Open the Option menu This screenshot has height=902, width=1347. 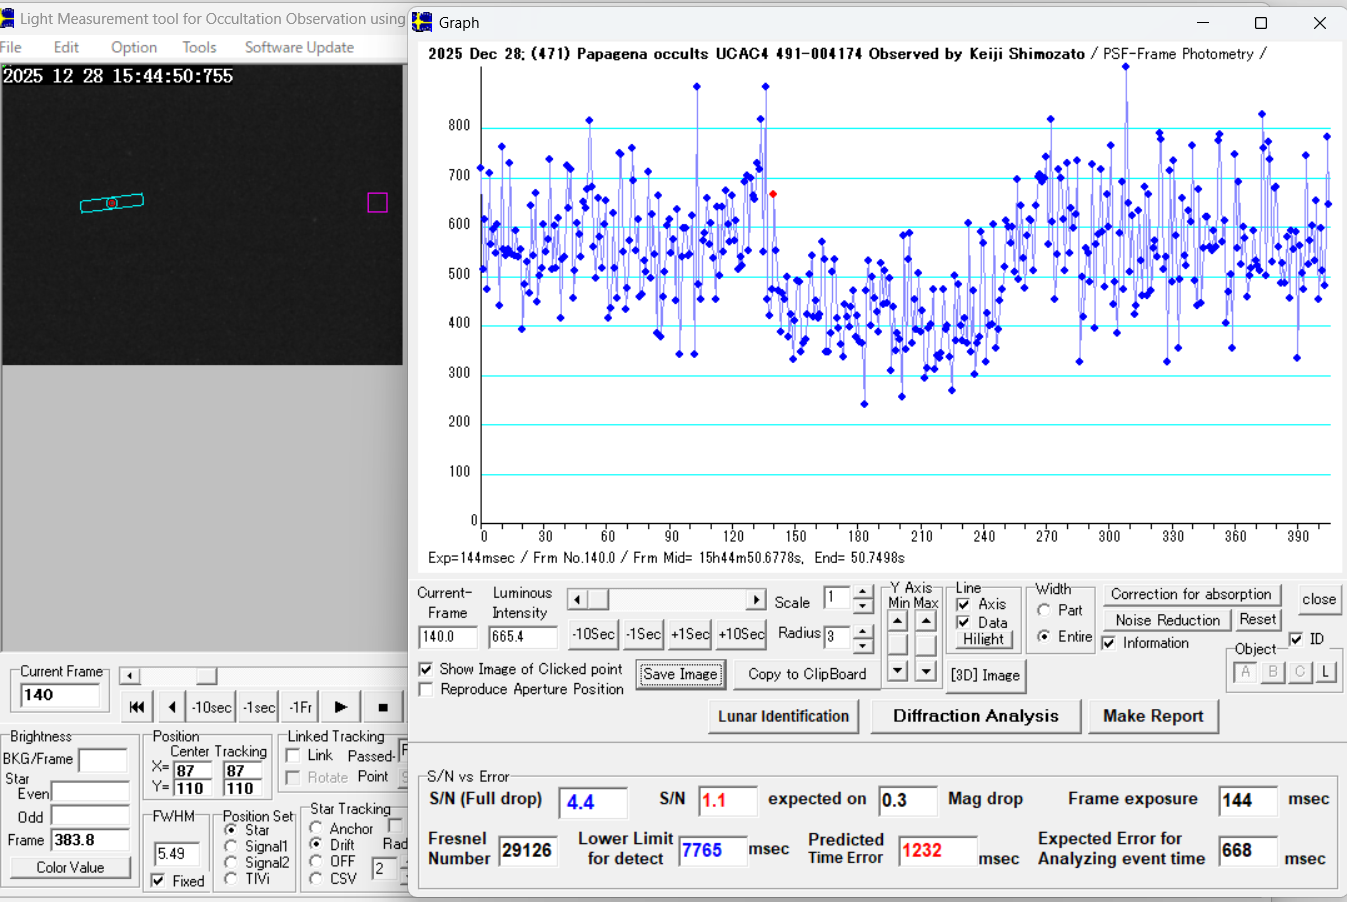pos(134,47)
